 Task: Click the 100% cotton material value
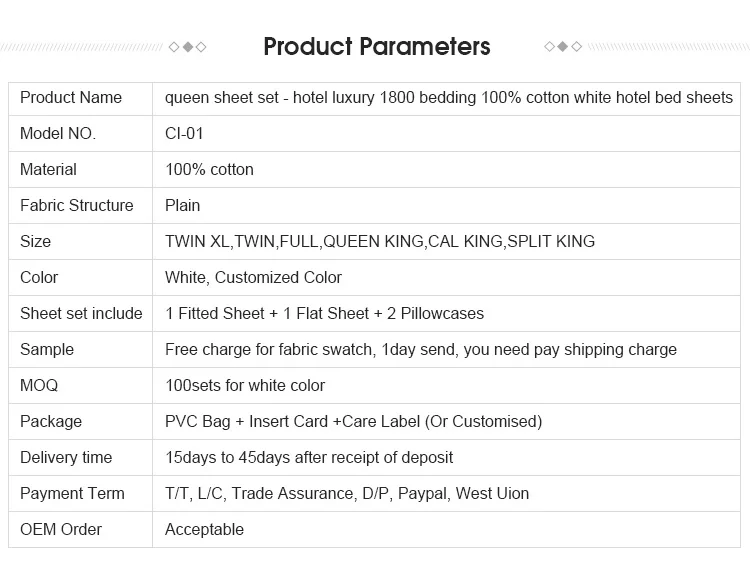tap(209, 170)
